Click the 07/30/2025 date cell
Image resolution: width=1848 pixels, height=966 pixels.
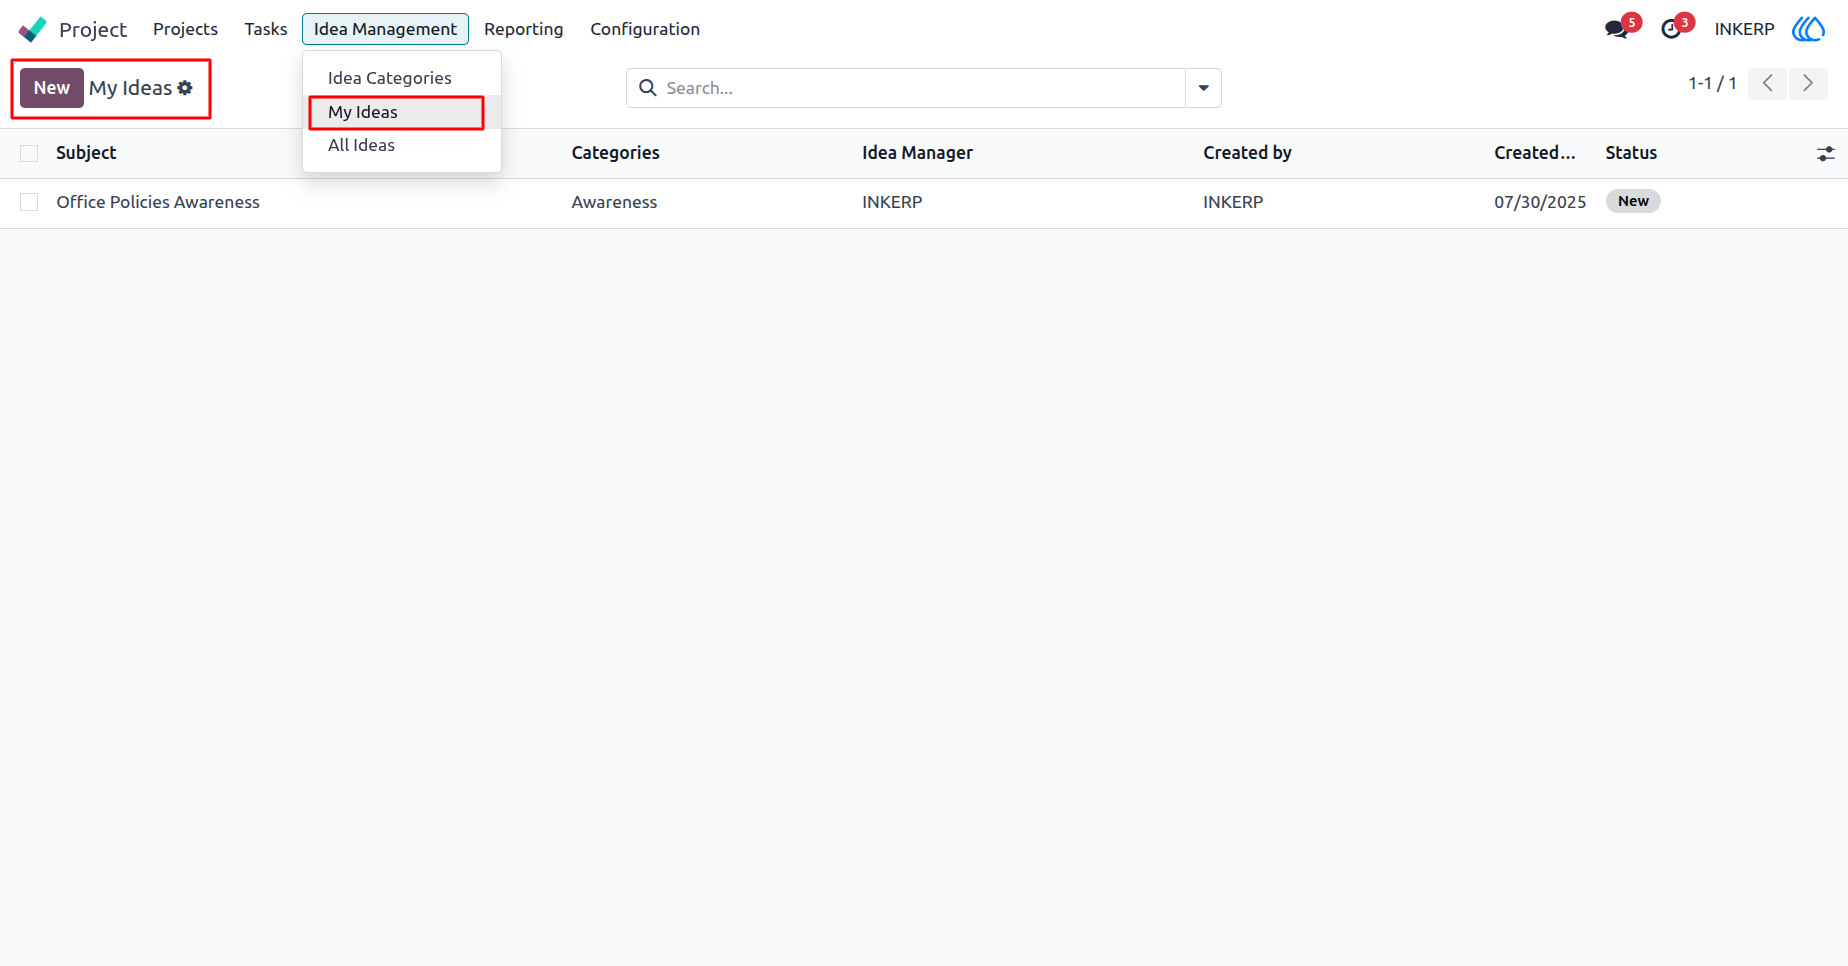(x=1540, y=202)
